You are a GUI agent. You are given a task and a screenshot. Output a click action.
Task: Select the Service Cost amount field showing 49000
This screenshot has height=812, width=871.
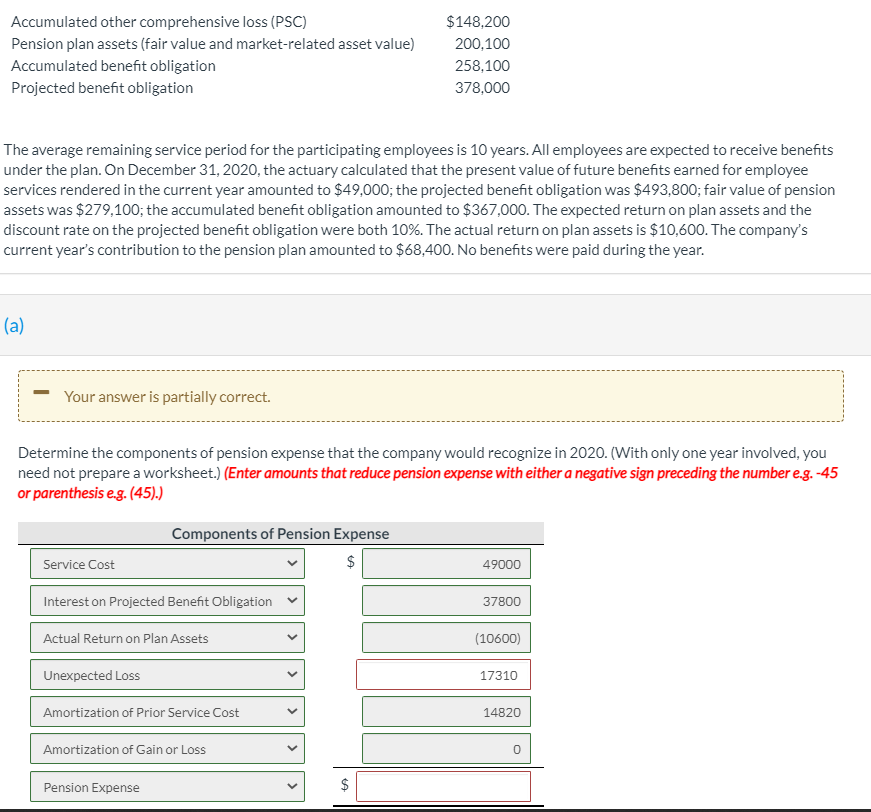(446, 563)
